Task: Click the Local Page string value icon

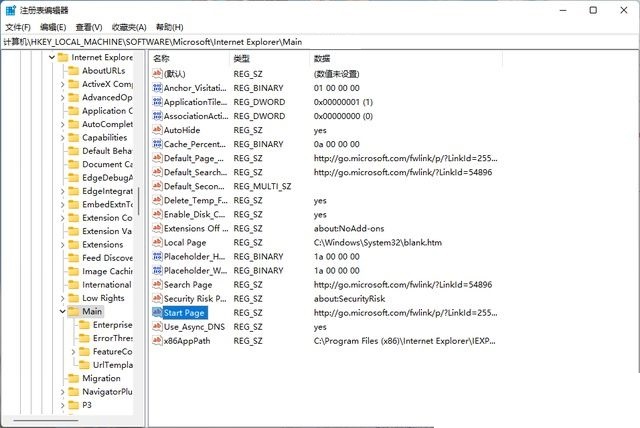Action: coord(157,242)
